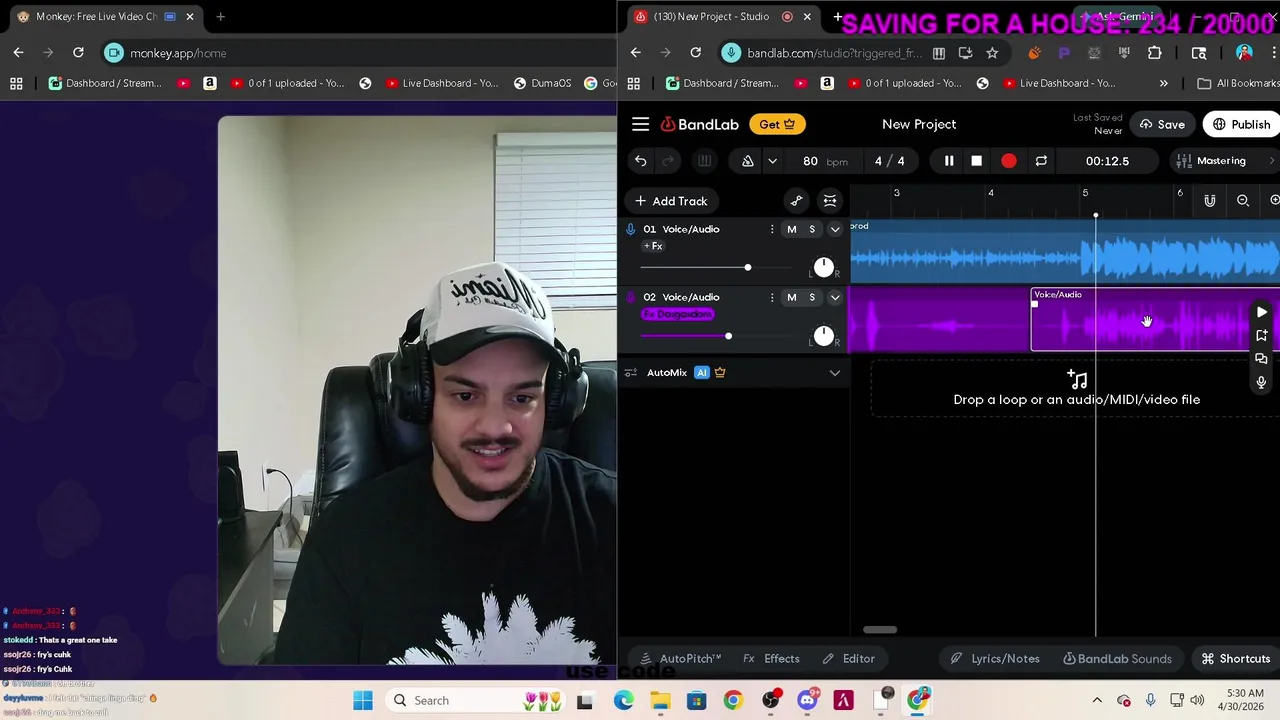The width and height of the screenshot is (1280, 720).
Task: Zoom out the timeline
Action: tap(1242, 201)
